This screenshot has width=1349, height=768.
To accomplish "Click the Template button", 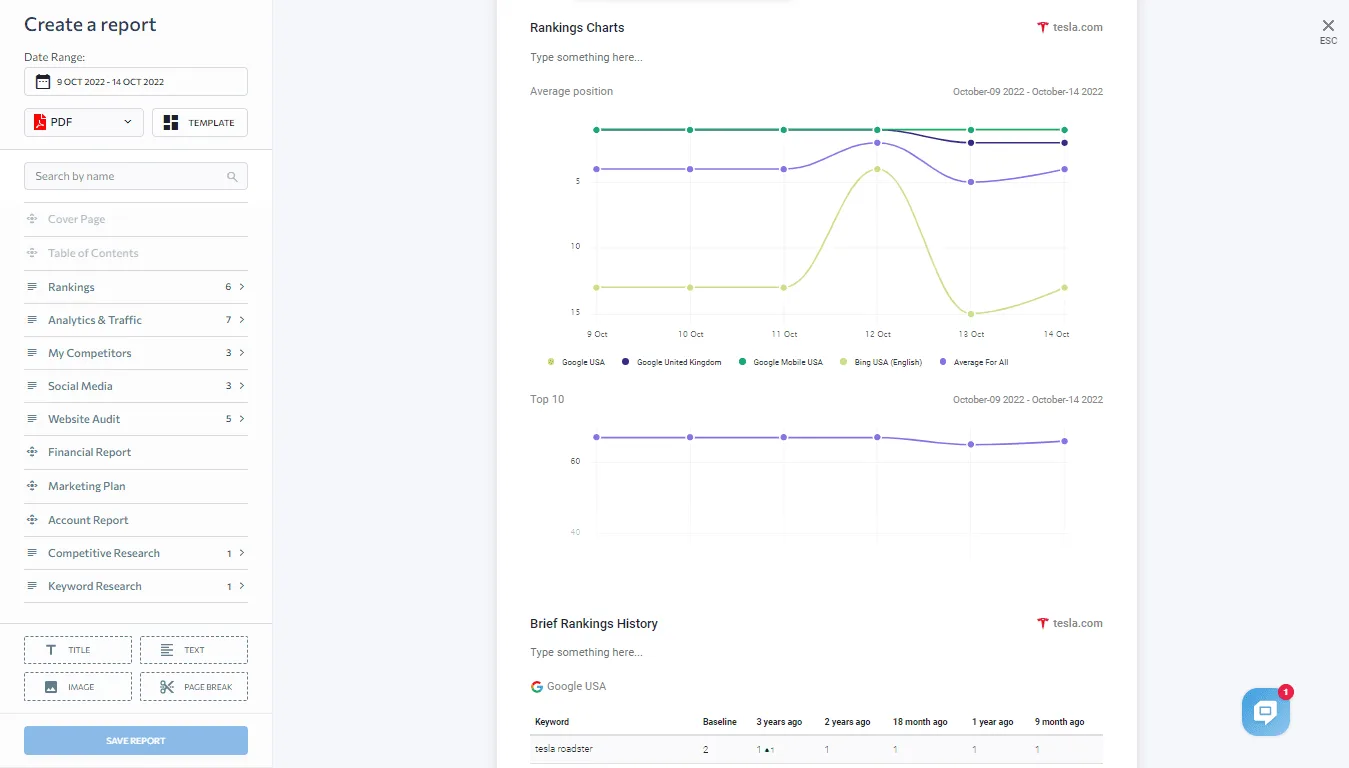I will pos(199,122).
